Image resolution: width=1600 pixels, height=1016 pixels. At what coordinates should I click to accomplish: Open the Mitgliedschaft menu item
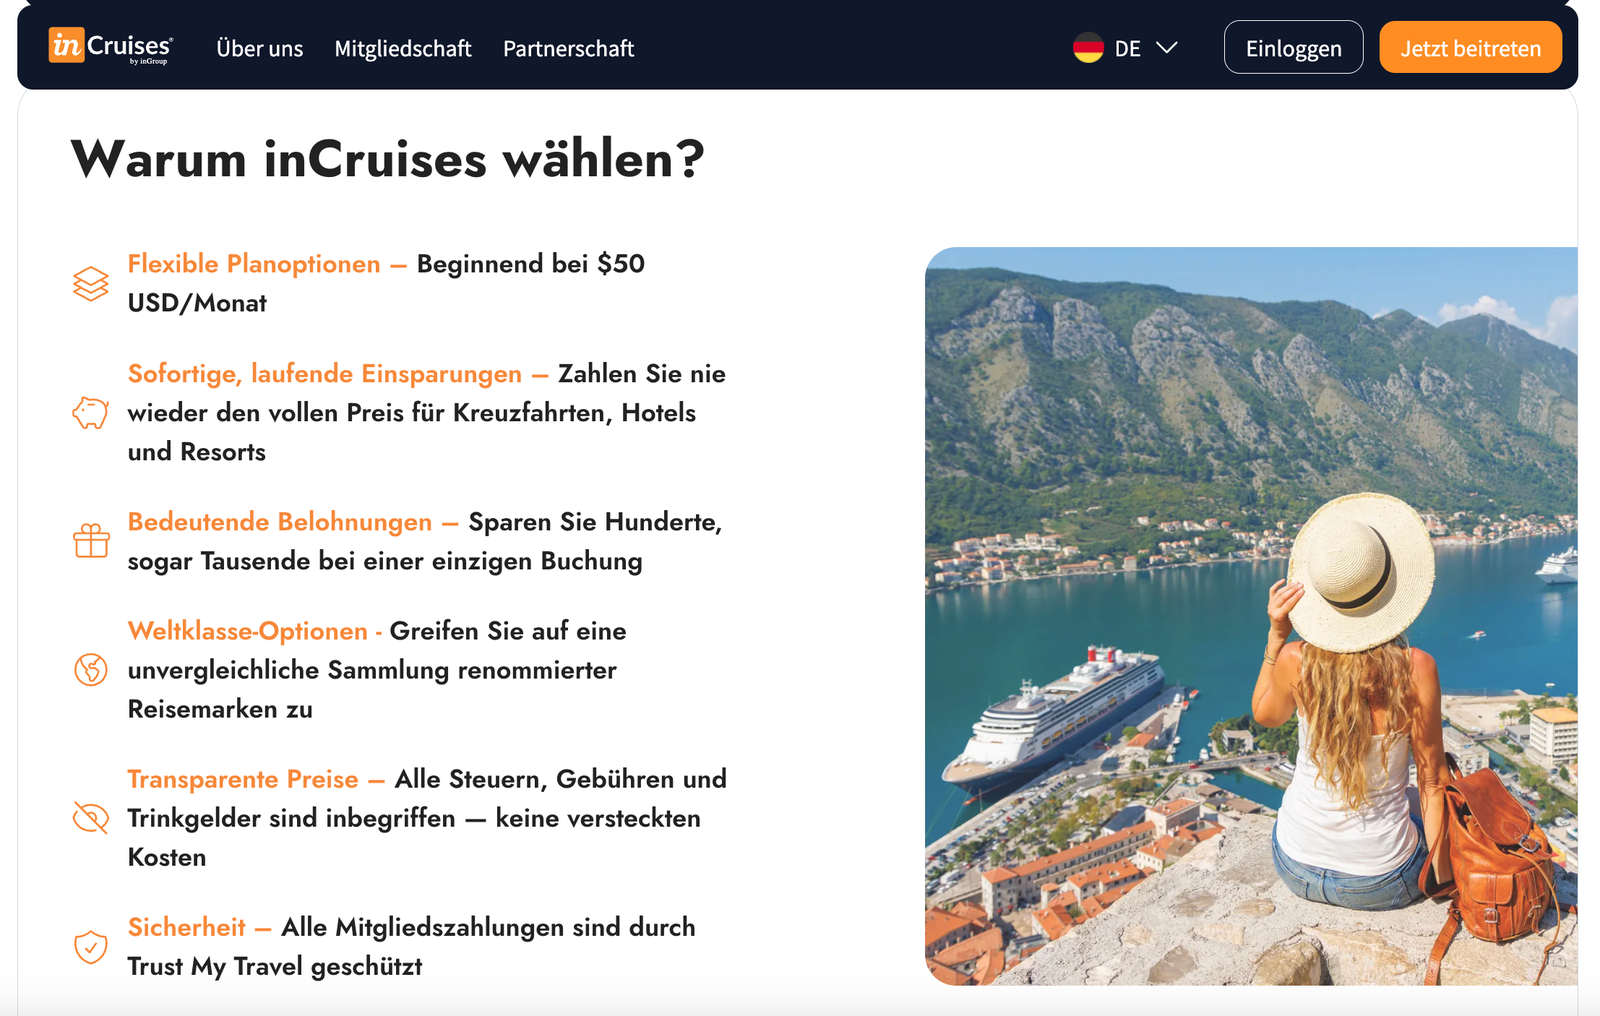[x=403, y=48]
